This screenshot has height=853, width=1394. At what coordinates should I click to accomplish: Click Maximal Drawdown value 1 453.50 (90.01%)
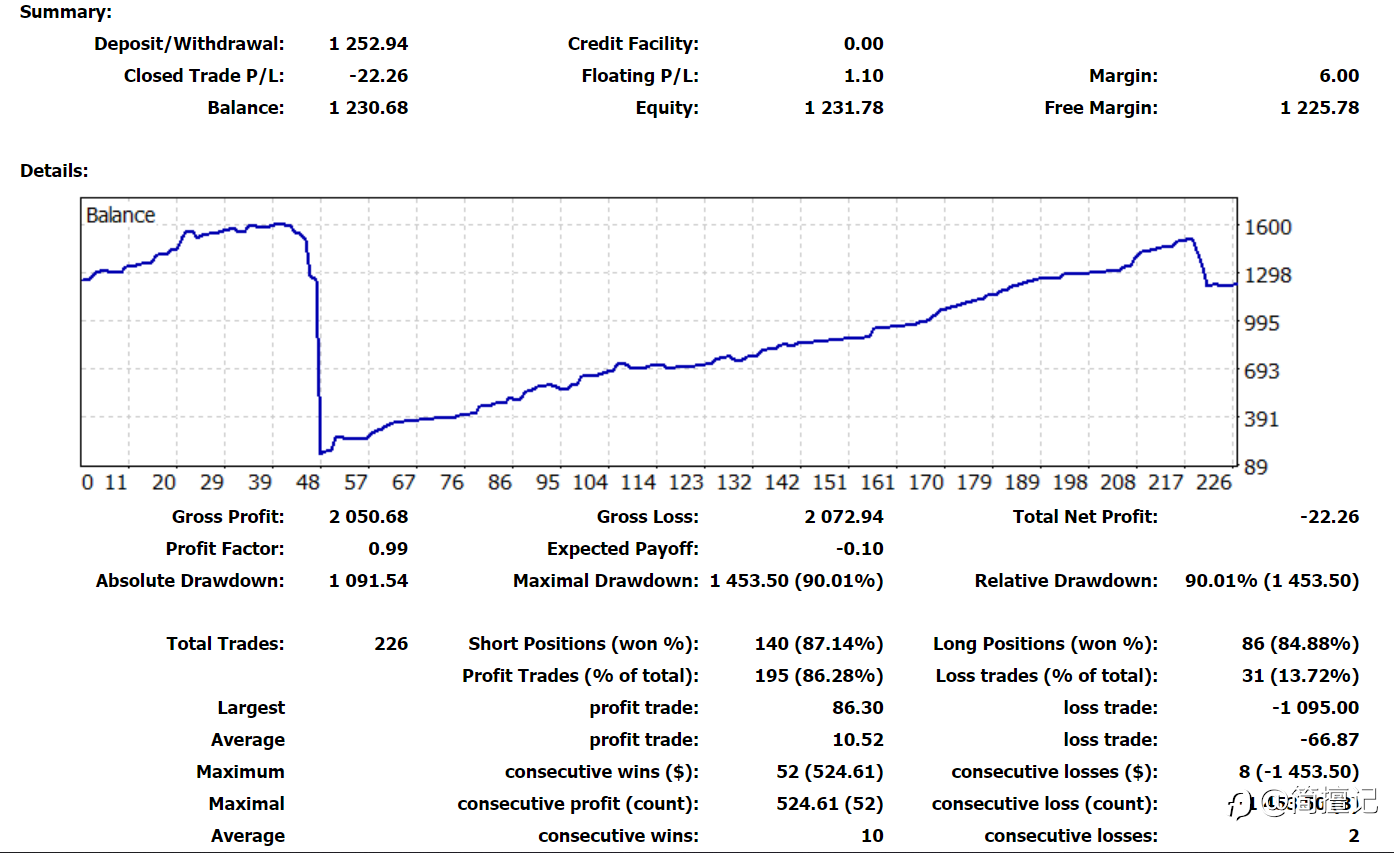(x=797, y=581)
